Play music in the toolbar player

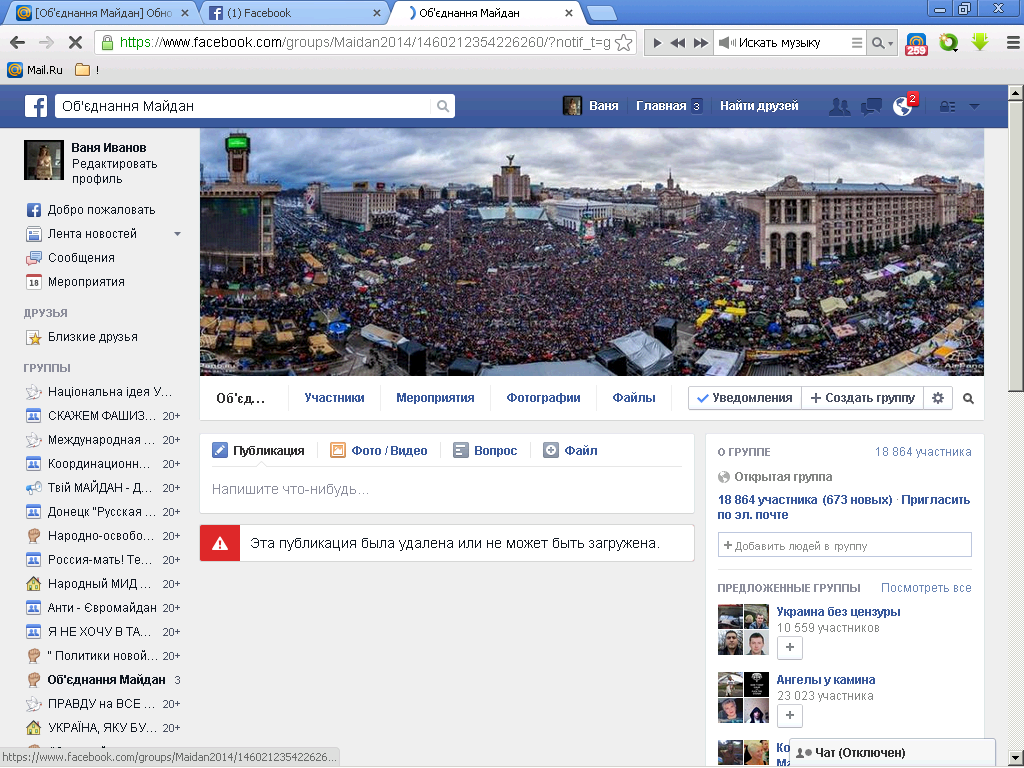[x=658, y=43]
